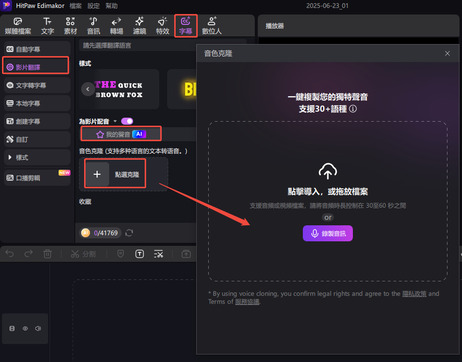
Task: Click the shield marker icon in timeline toolbar
Action: [x=121, y=254]
